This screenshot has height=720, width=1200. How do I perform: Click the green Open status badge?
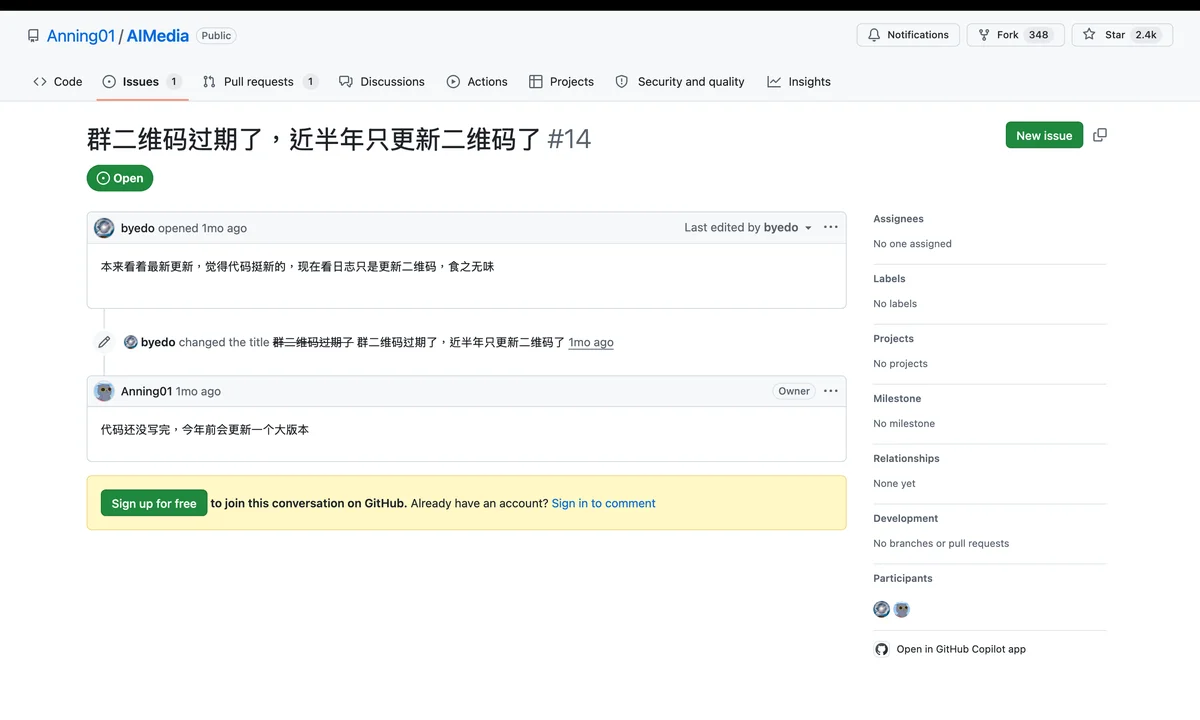tap(120, 178)
